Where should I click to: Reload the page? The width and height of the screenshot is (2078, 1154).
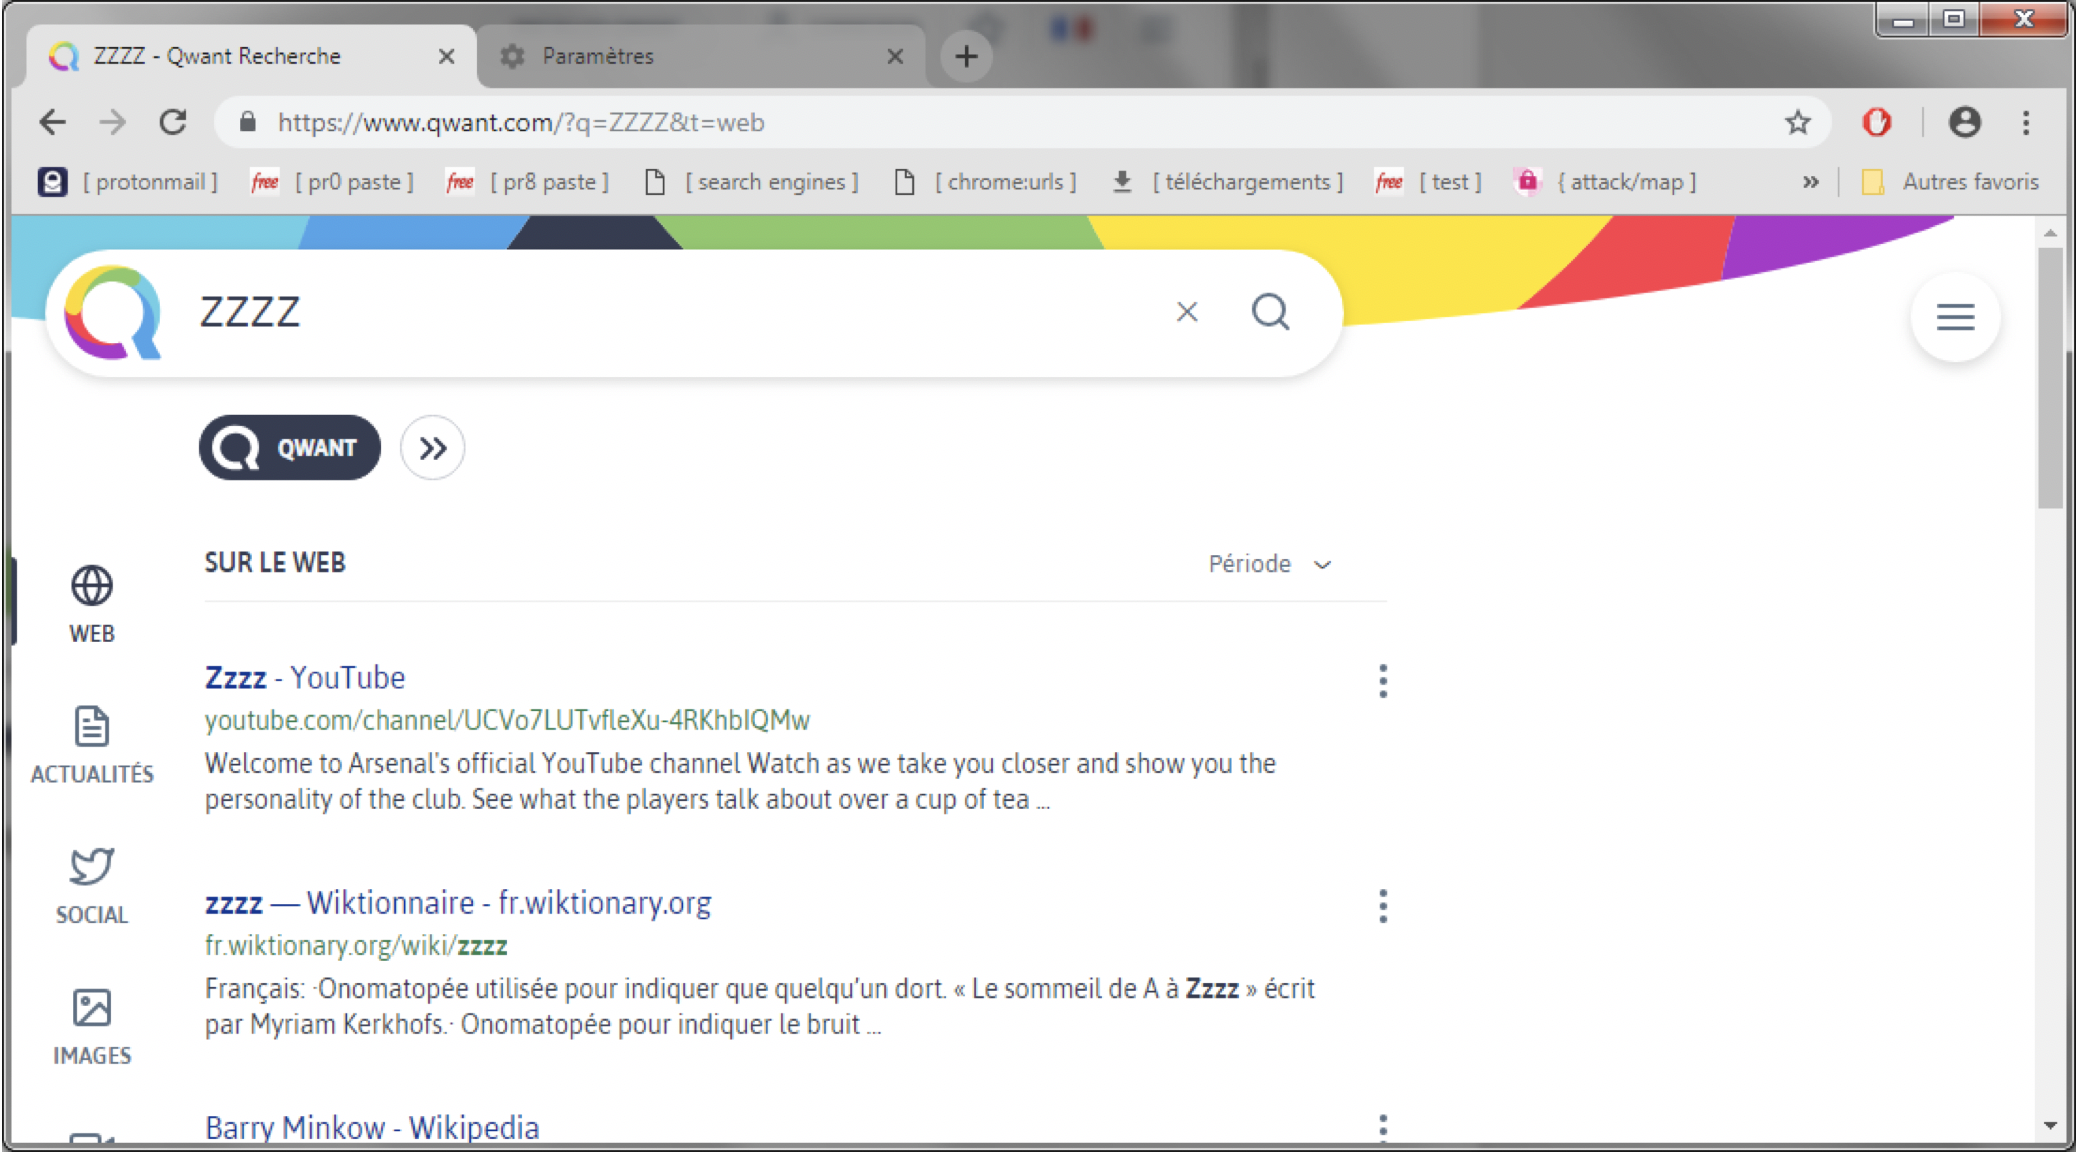pyautogui.click(x=173, y=122)
